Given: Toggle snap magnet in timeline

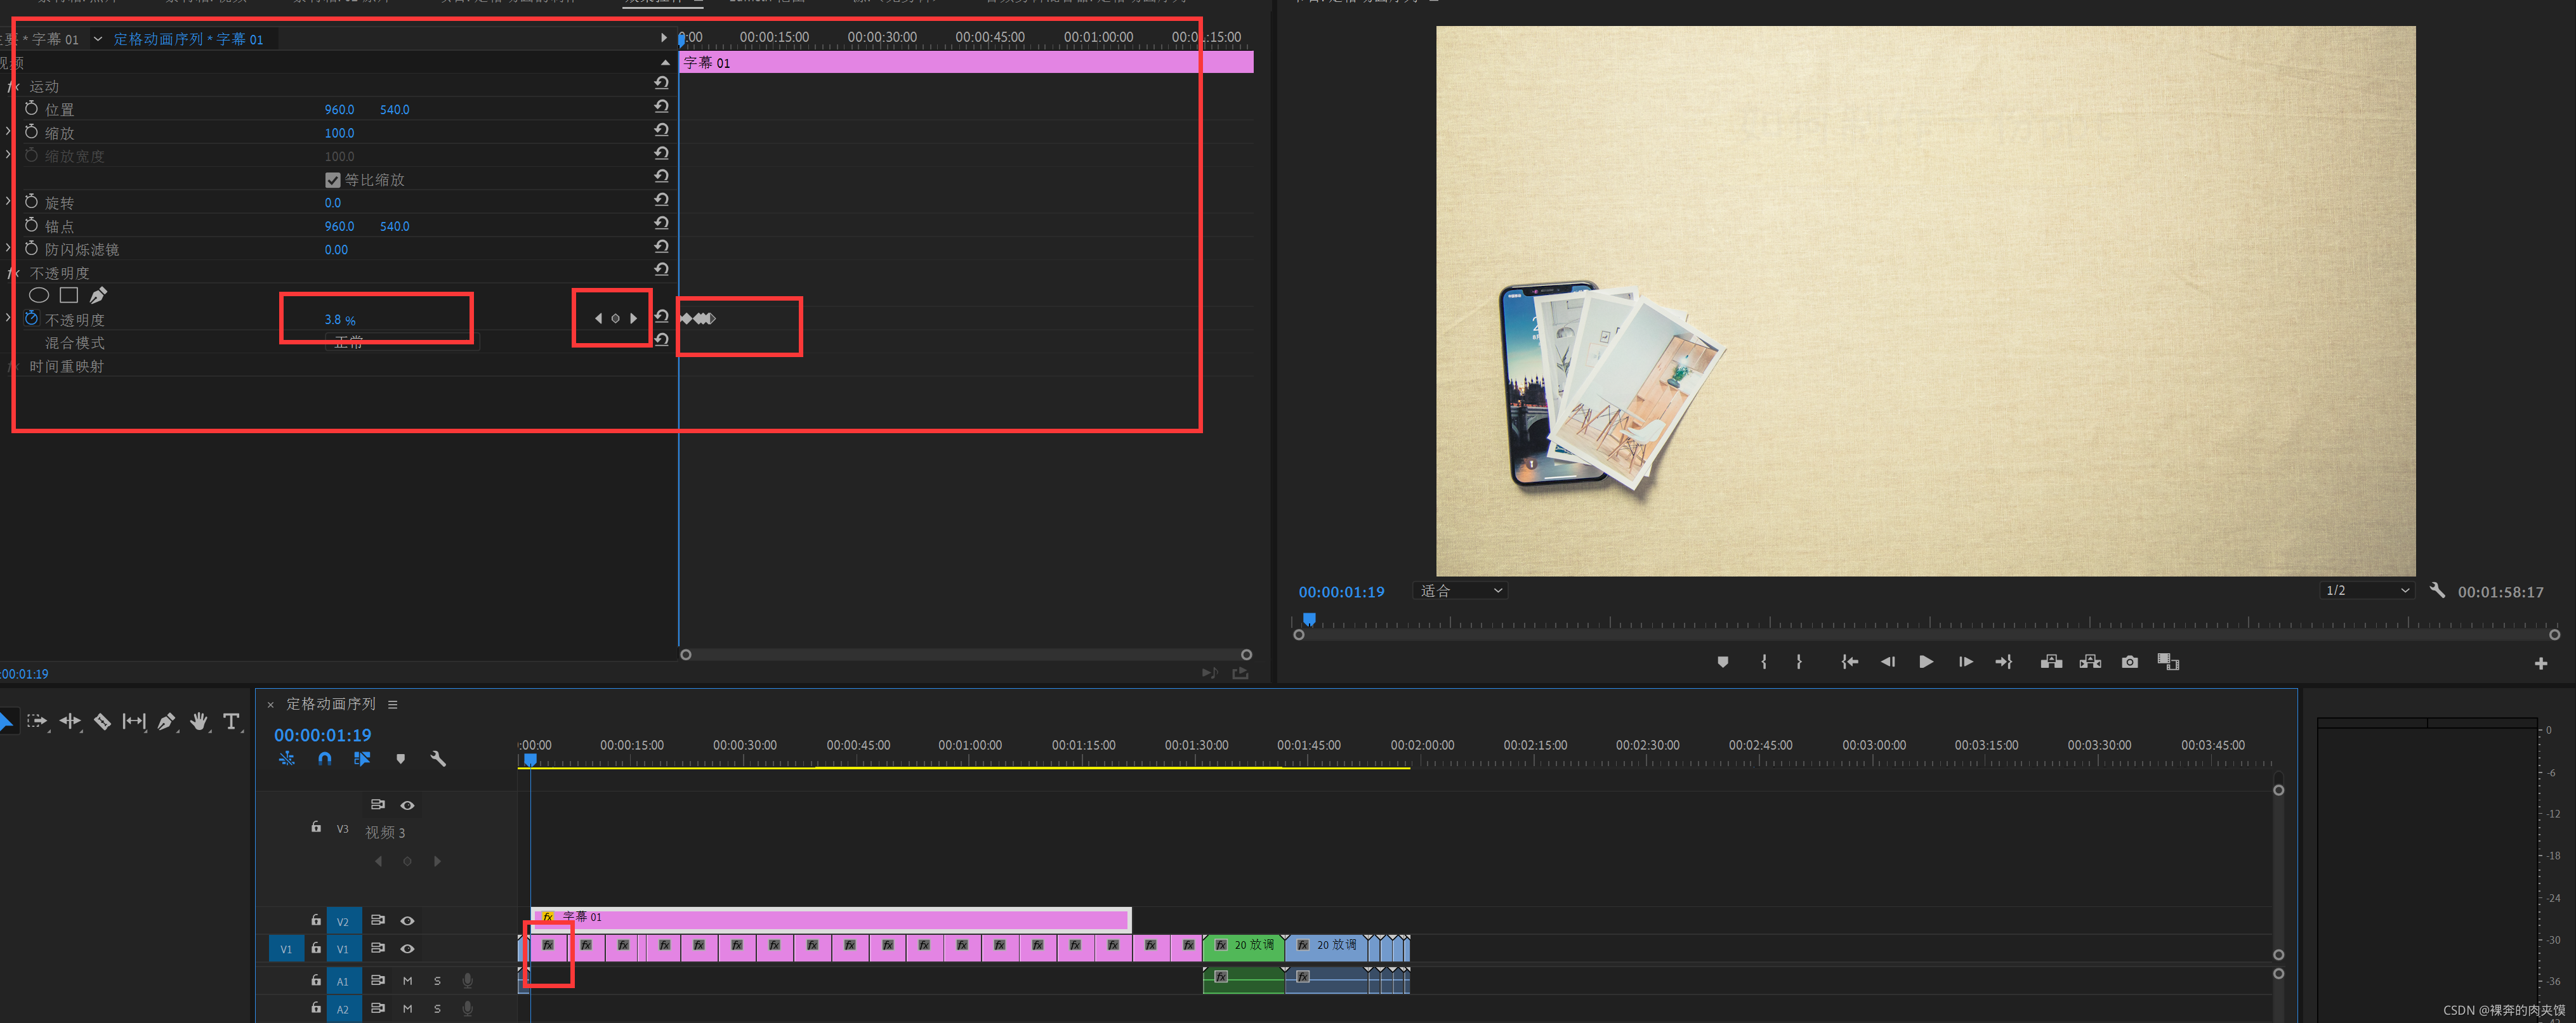Looking at the screenshot, I should pyautogui.click(x=324, y=759).
